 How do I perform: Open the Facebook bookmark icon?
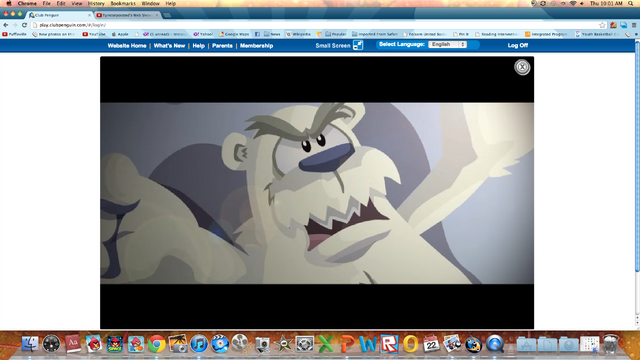point(257,34)
